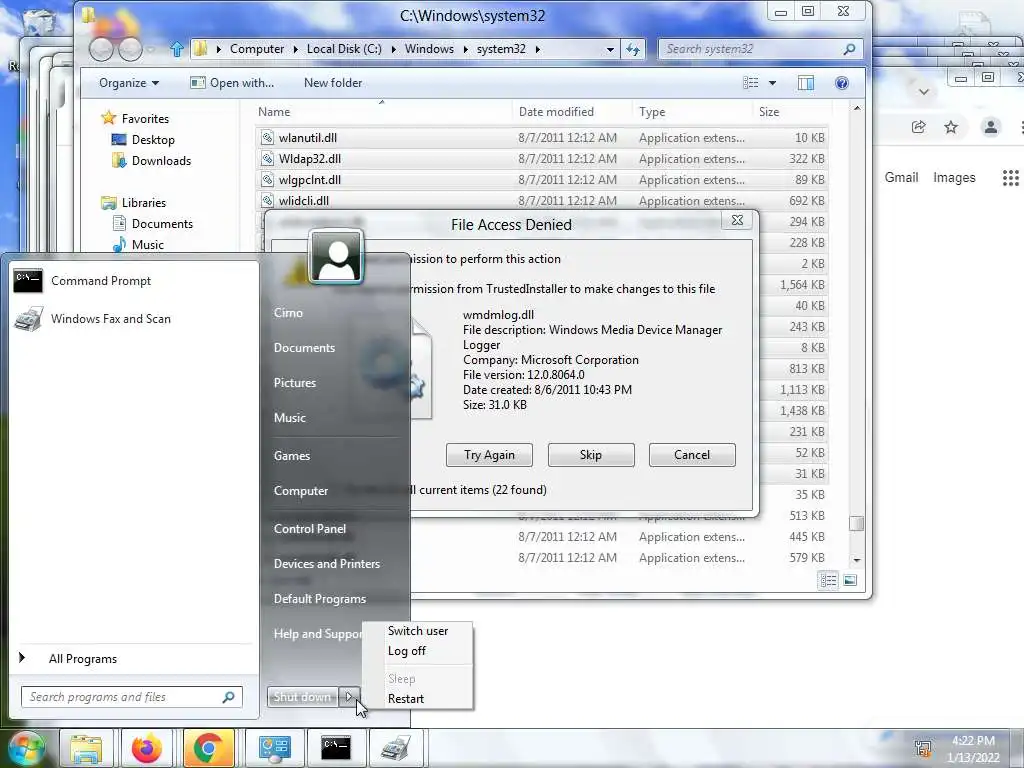Click the Chrome tab search chevron
This screenshot has width=1024, height=768.
tap(923, 91)
